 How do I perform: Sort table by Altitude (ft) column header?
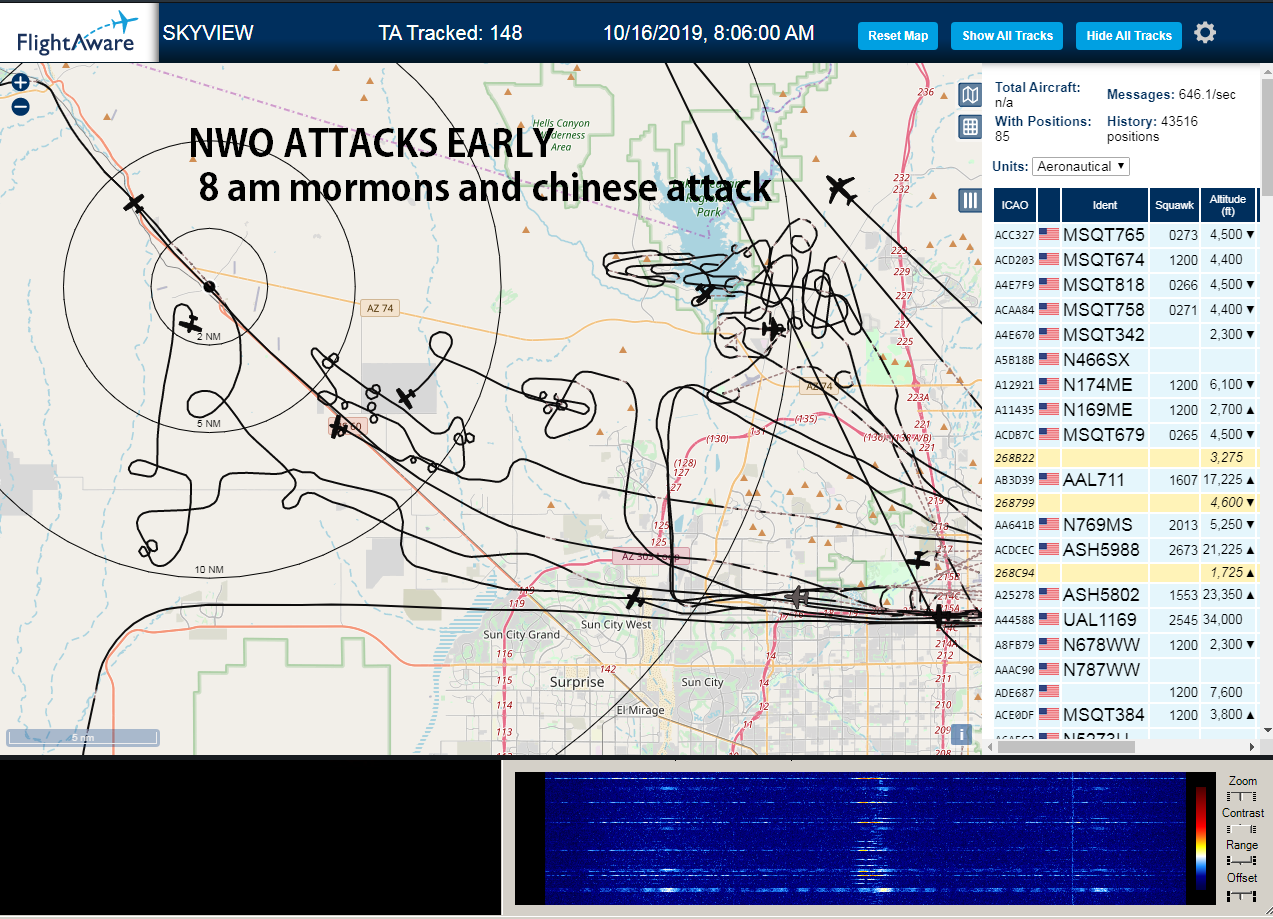click(1228, 205)
